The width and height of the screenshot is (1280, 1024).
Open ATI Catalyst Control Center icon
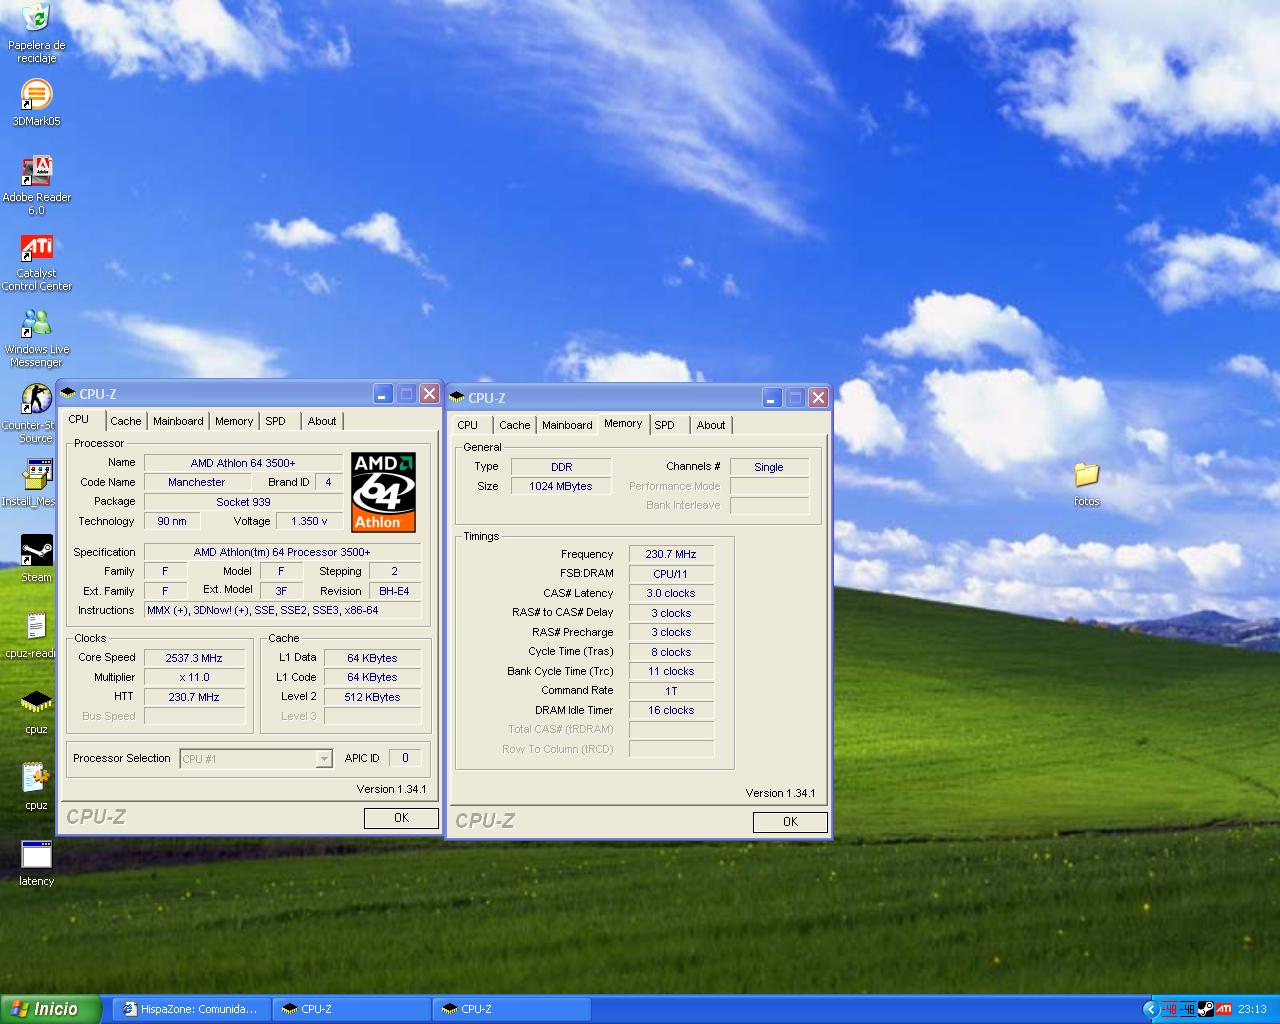(x=36, y=248)
